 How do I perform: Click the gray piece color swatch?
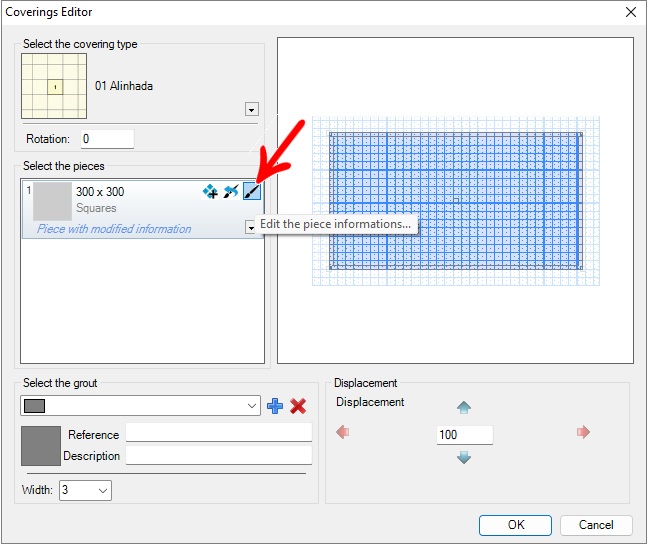(x=52, y=201)
